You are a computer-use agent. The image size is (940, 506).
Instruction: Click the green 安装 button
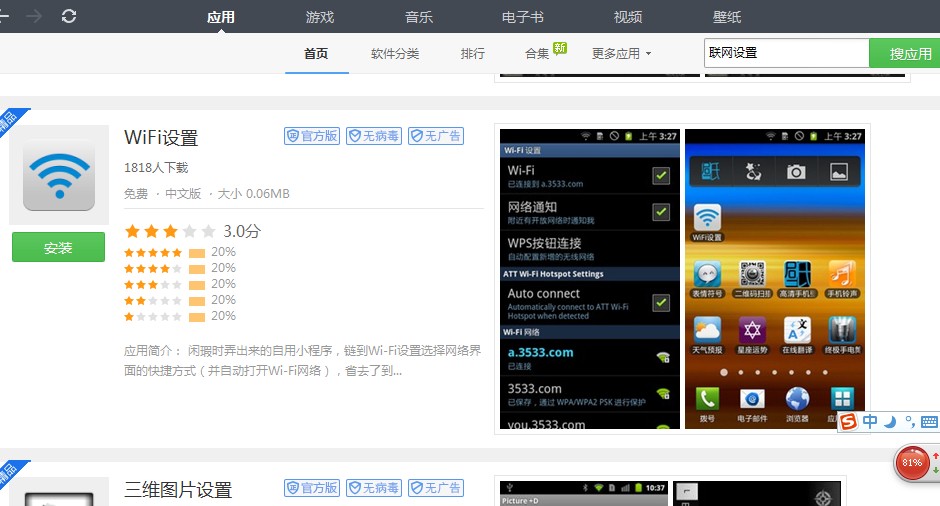[58, 247]
